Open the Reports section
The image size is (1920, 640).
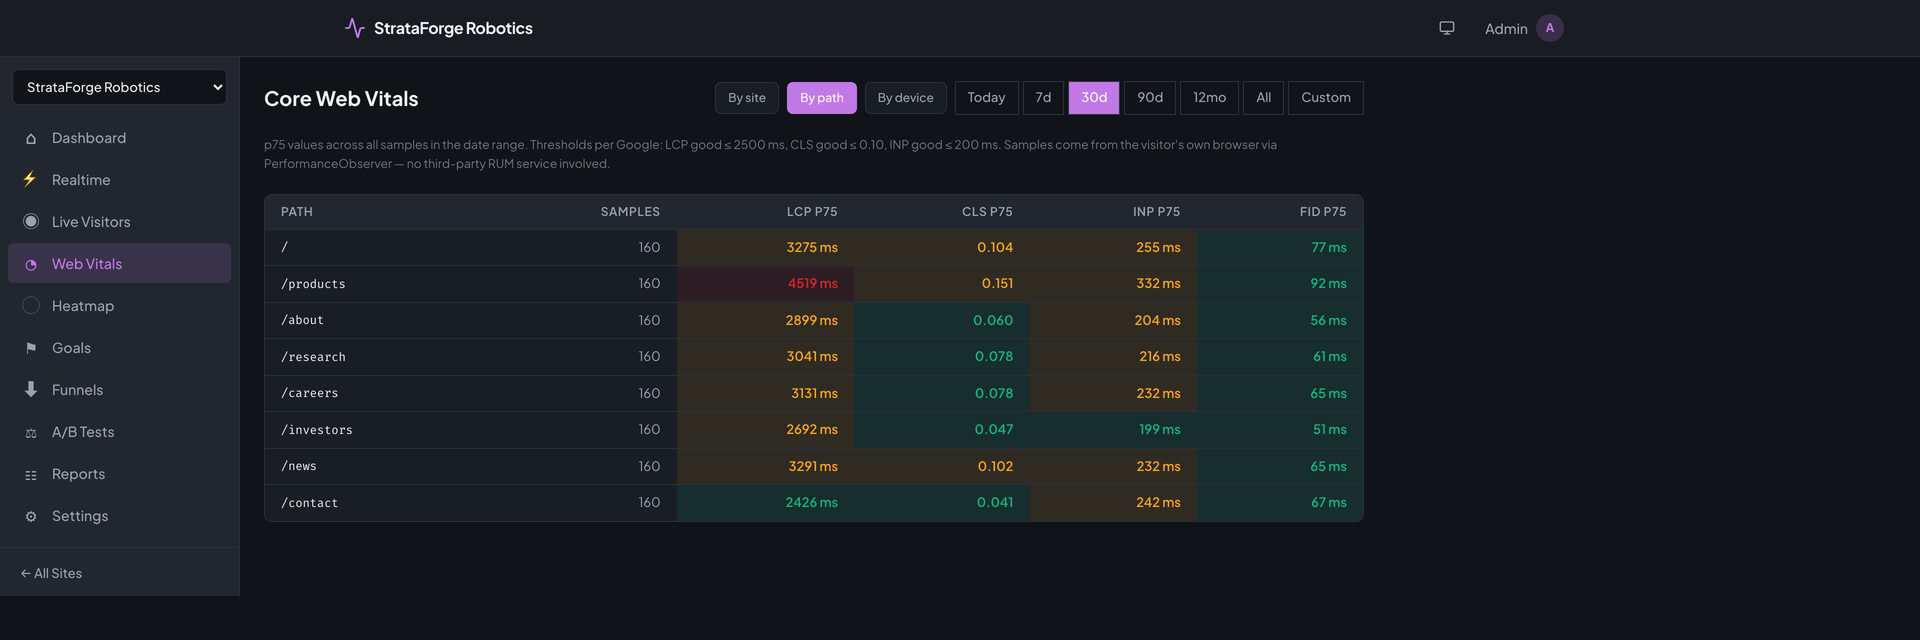tap(119, 474)
